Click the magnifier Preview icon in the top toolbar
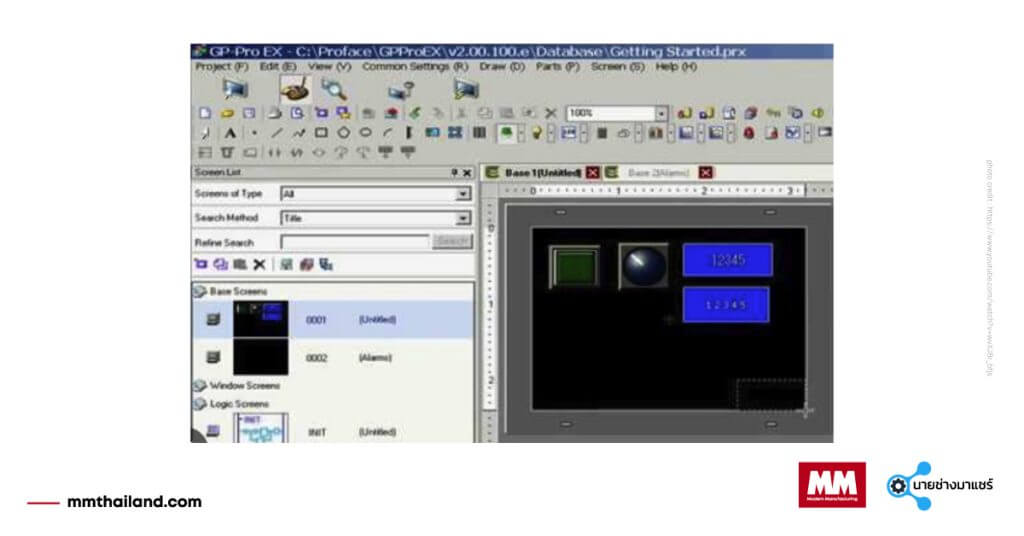This screenshot has height=536, width=1024. (333, 90)
